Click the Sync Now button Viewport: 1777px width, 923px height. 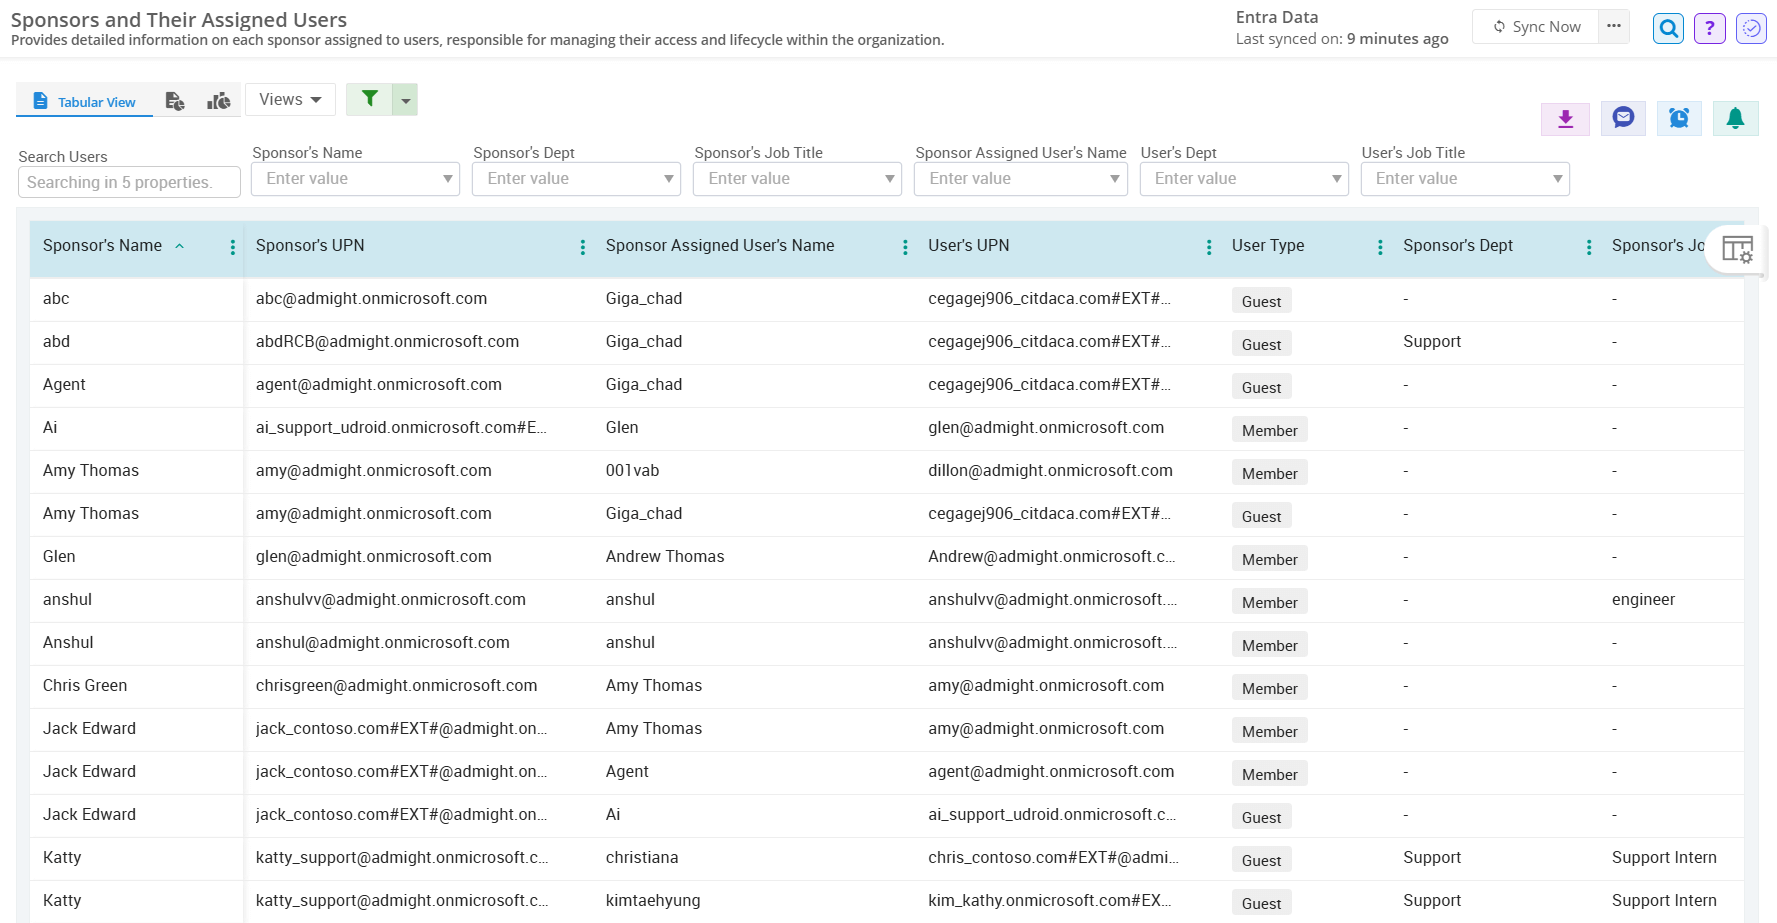pyautogui.click(x=1535, y=27)
